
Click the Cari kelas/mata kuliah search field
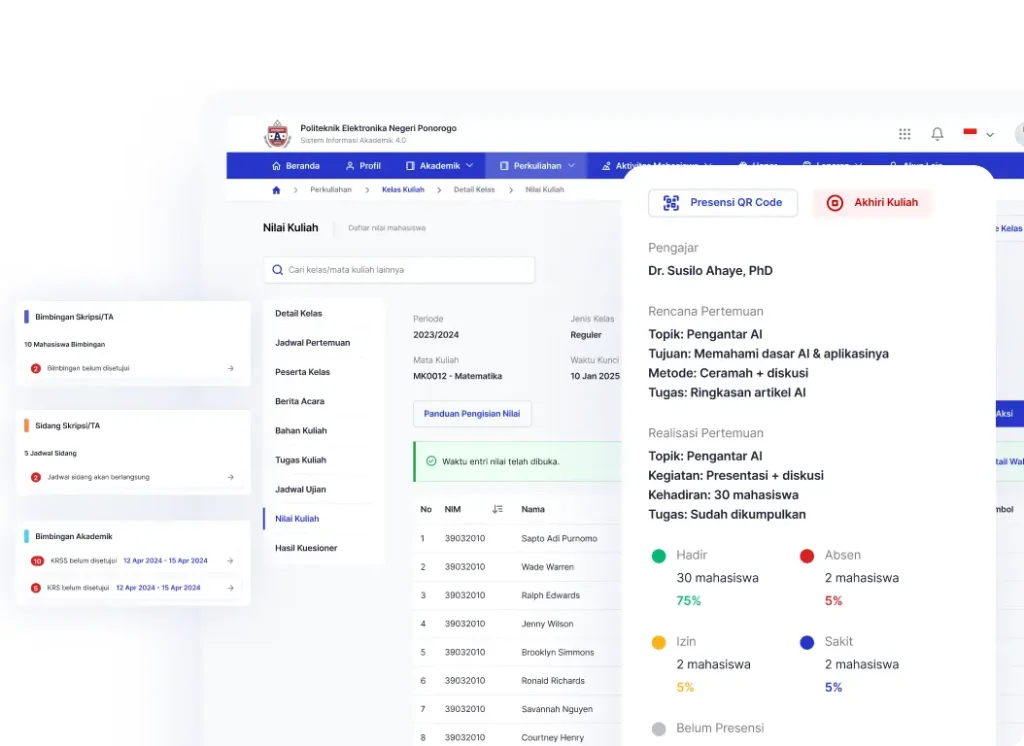click(x=400, y=270)
